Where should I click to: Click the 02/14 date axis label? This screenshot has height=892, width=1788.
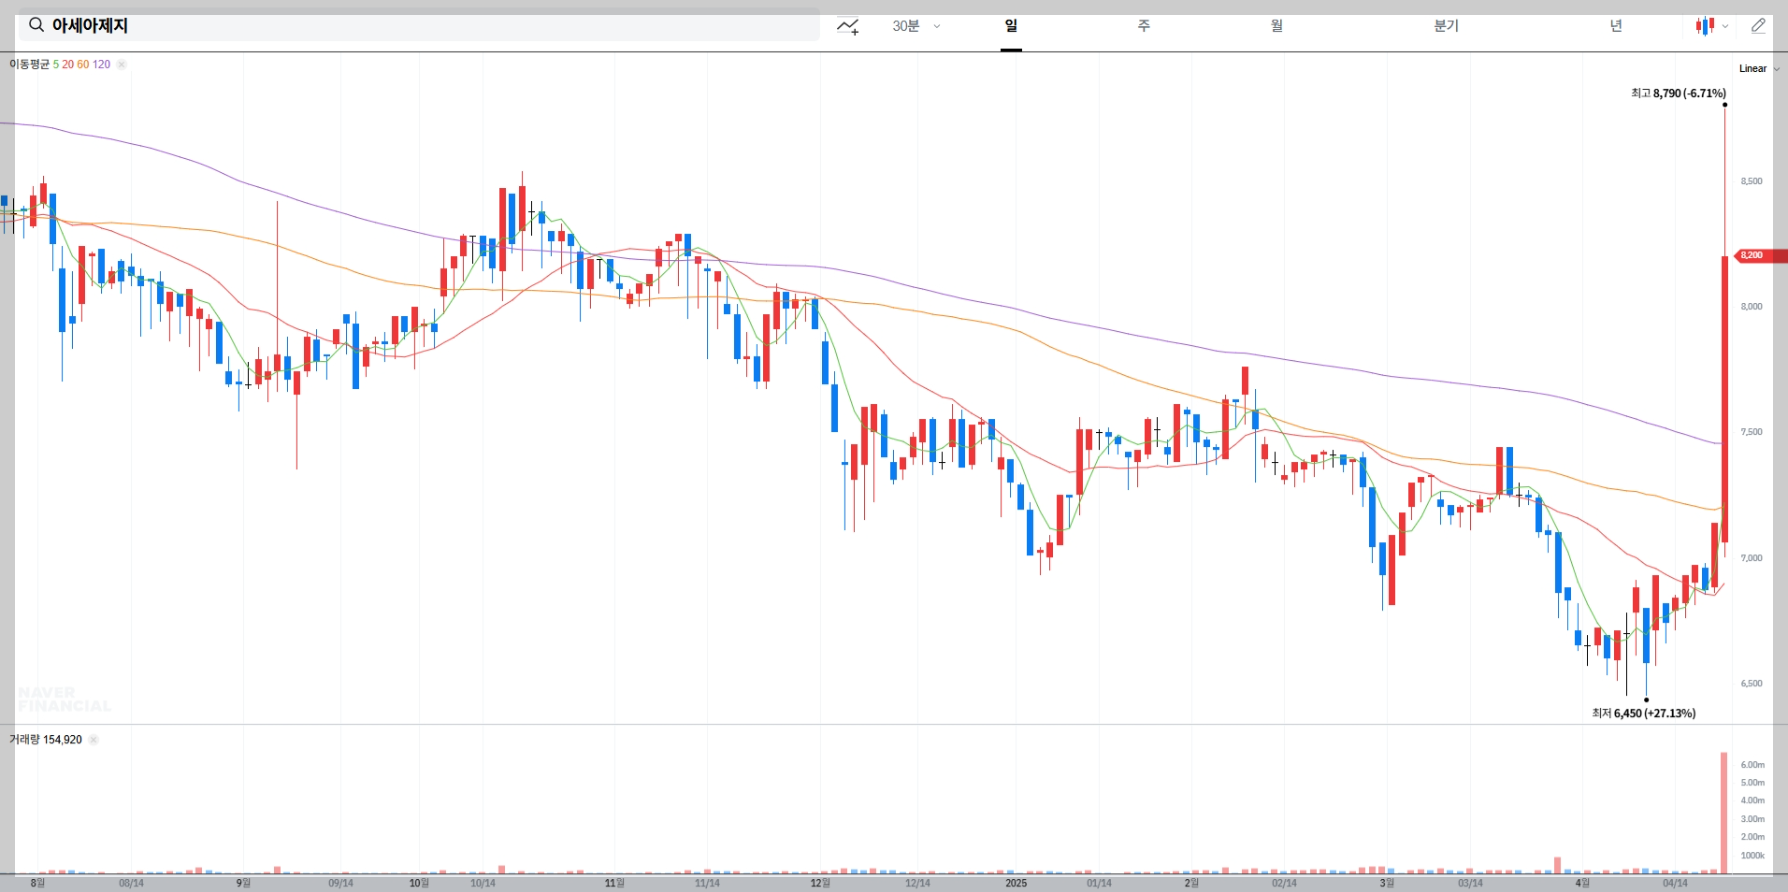[x=1284, y=883]
